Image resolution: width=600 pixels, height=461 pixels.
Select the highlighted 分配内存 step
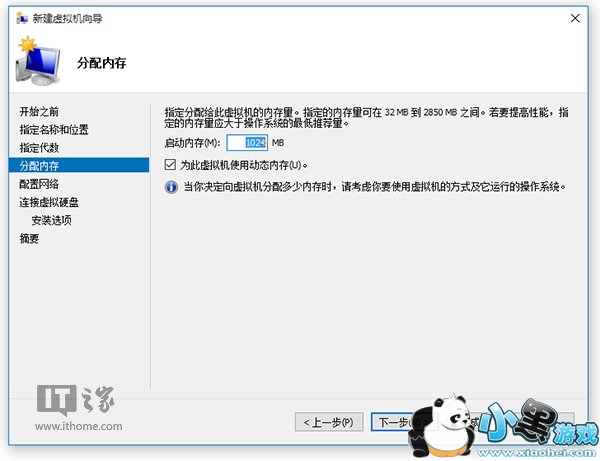click(x=79, y=165)
